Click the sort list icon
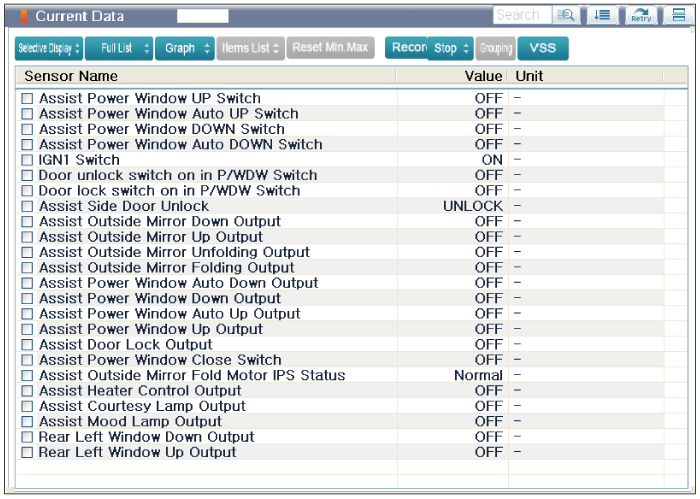This screenshot has height=499, width=700. coord(602,15)
